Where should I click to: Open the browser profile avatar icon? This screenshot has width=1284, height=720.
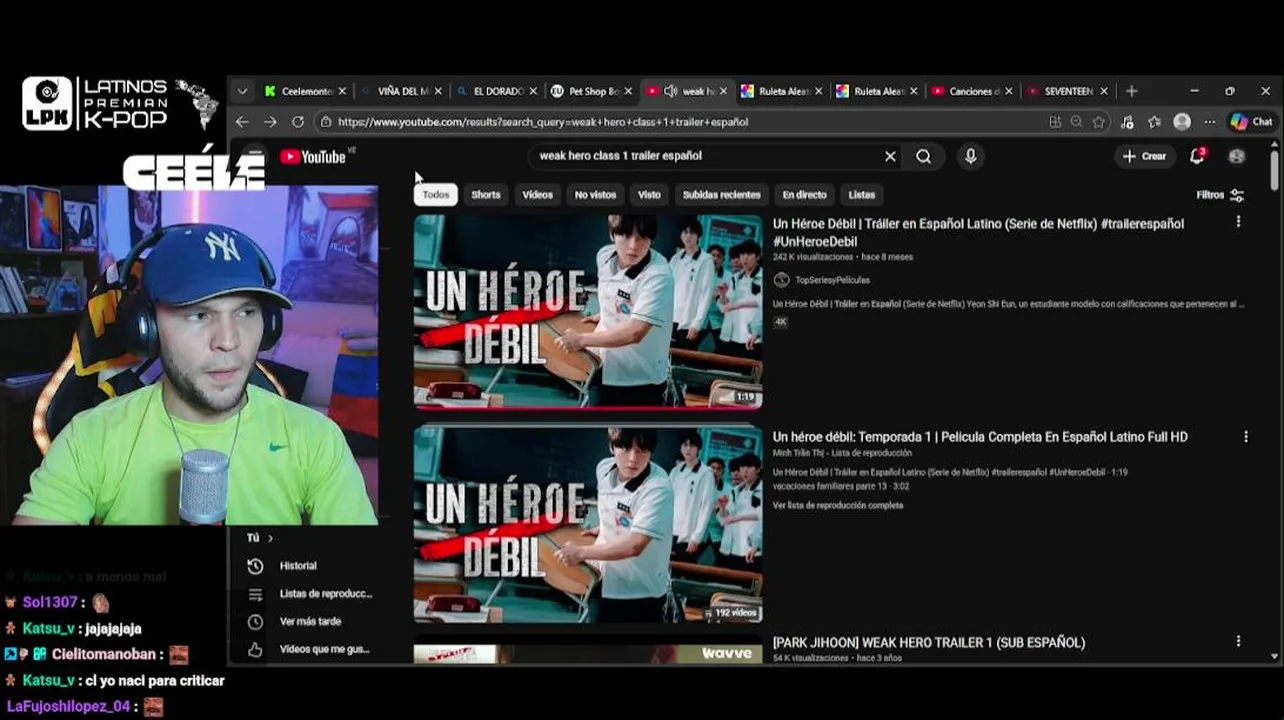click(x=1182, y=122)
